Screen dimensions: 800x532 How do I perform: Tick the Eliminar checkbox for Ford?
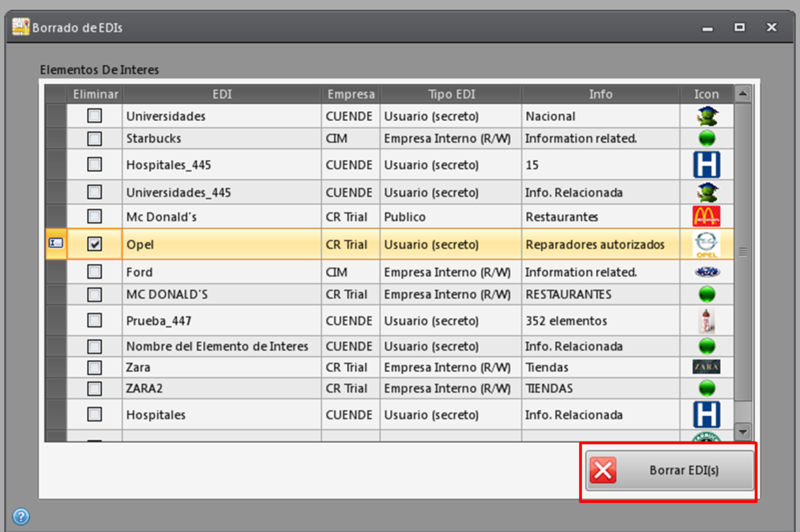pyautogui.click(x=94, y=272)
